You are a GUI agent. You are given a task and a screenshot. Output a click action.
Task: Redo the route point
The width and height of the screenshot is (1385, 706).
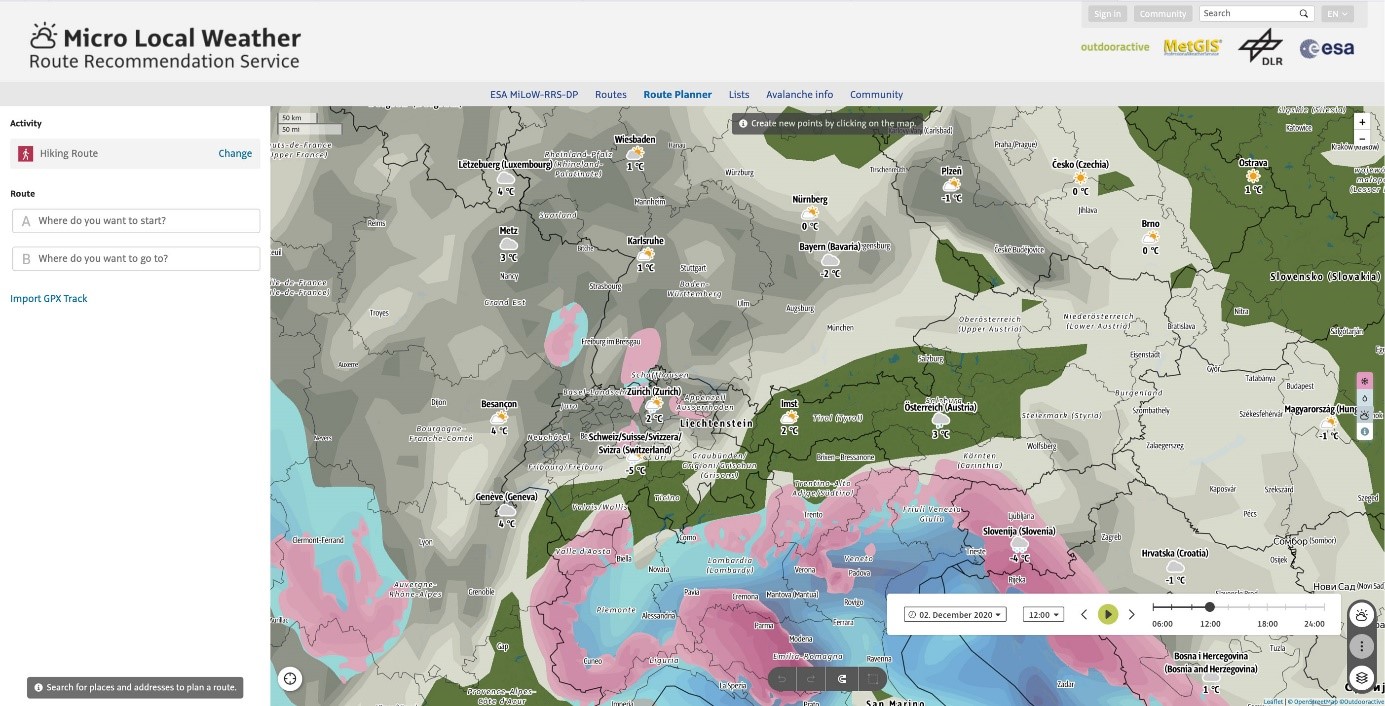pos(811,679)
